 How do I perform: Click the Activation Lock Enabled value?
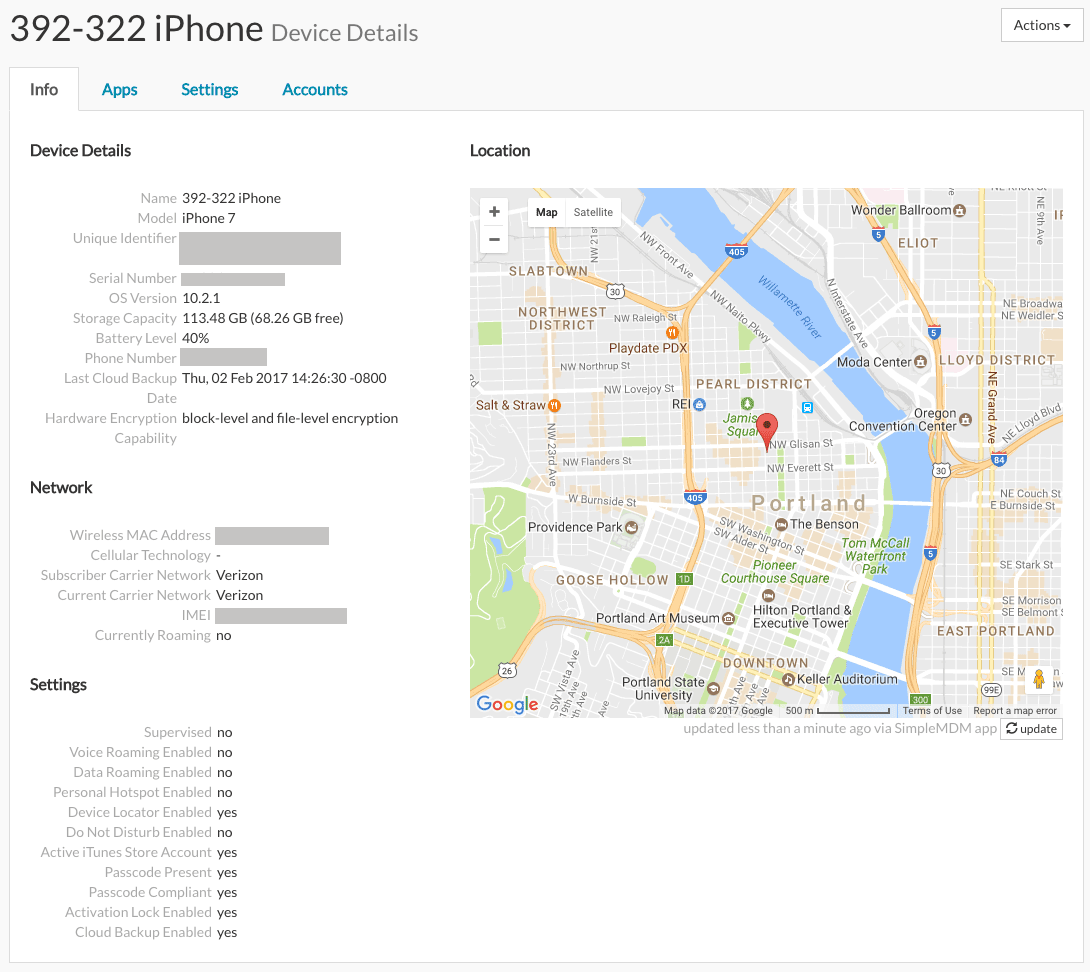(x=227, y=913)
